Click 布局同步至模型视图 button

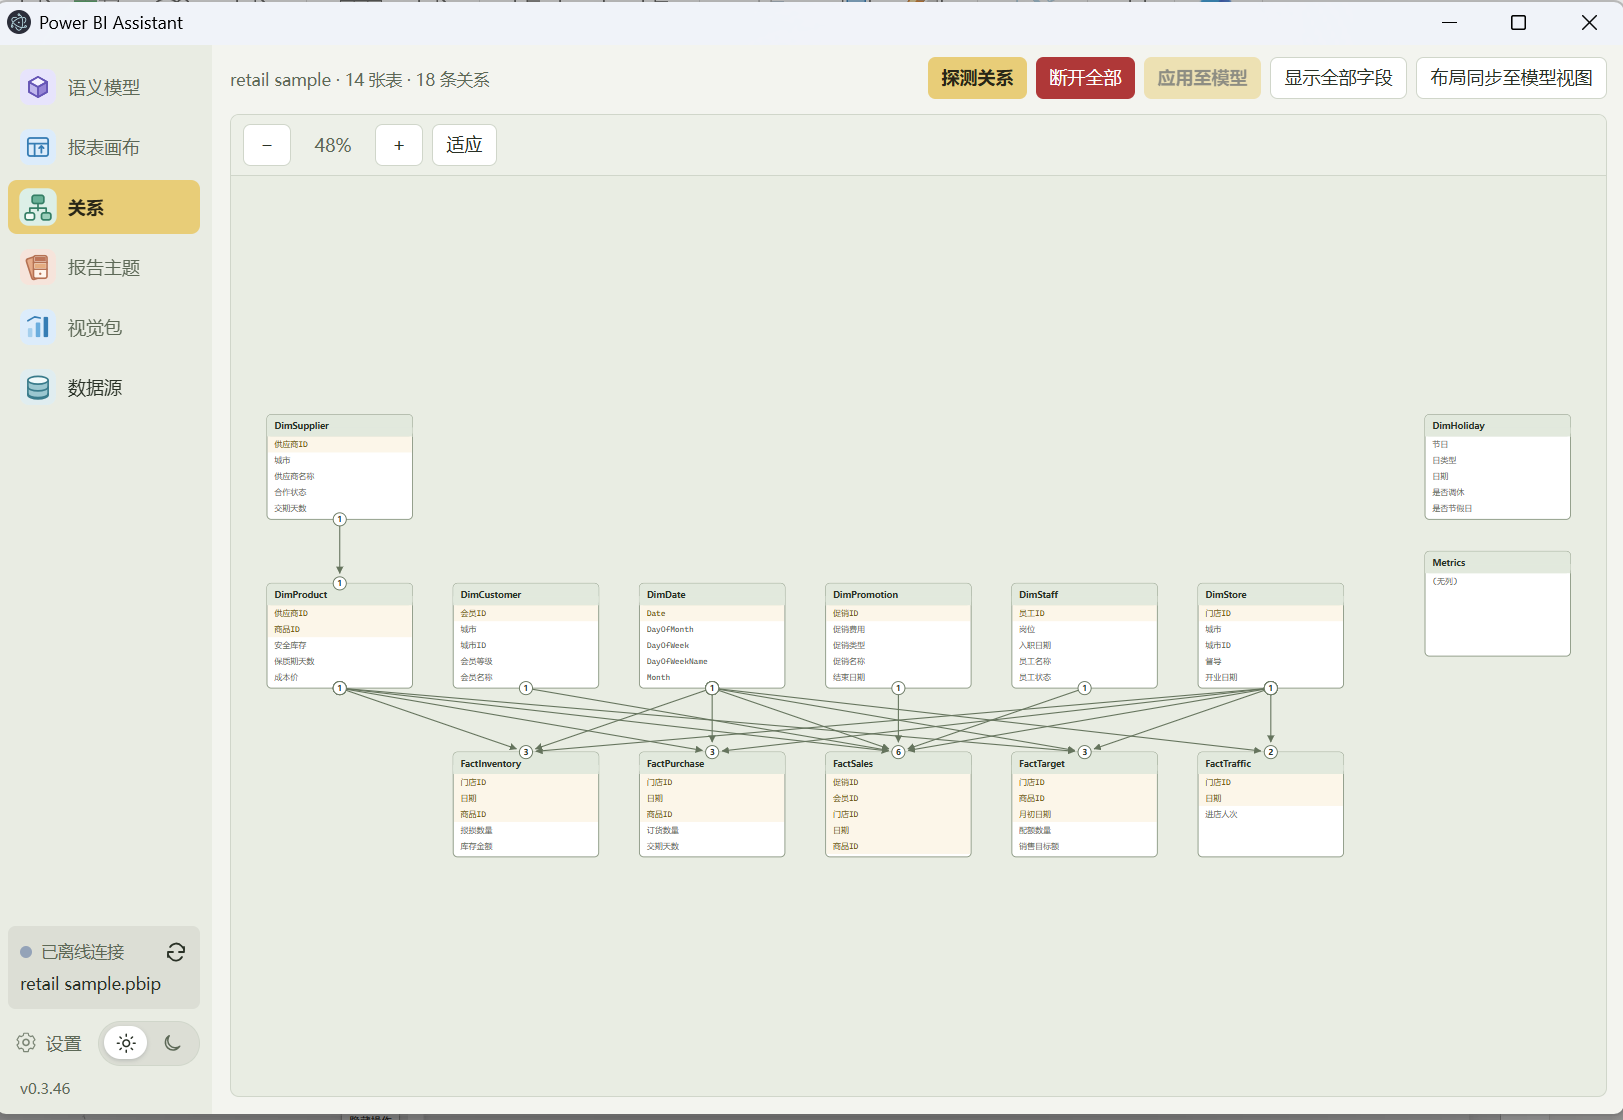point(1511,78)
